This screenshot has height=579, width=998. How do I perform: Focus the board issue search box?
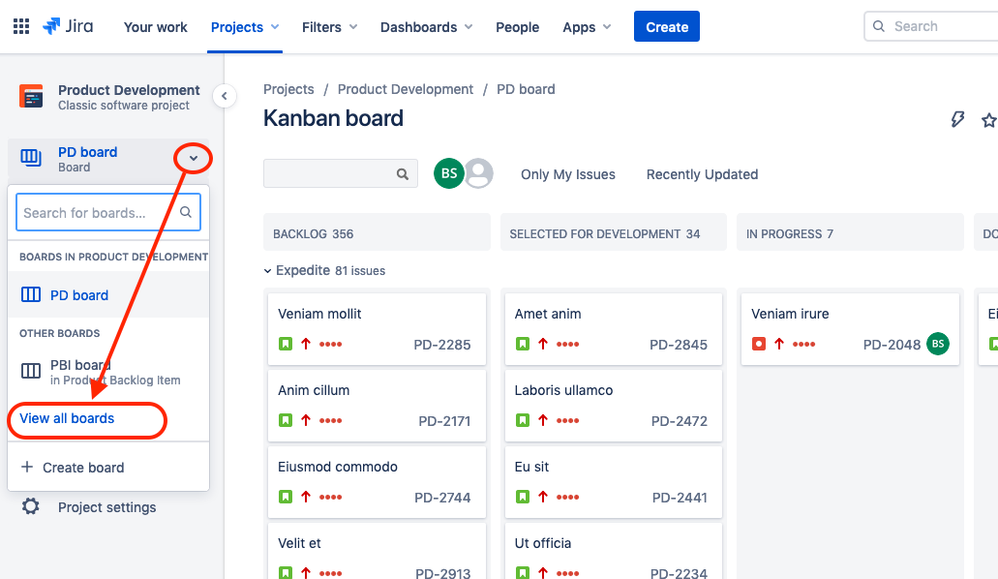coord(341,174)
